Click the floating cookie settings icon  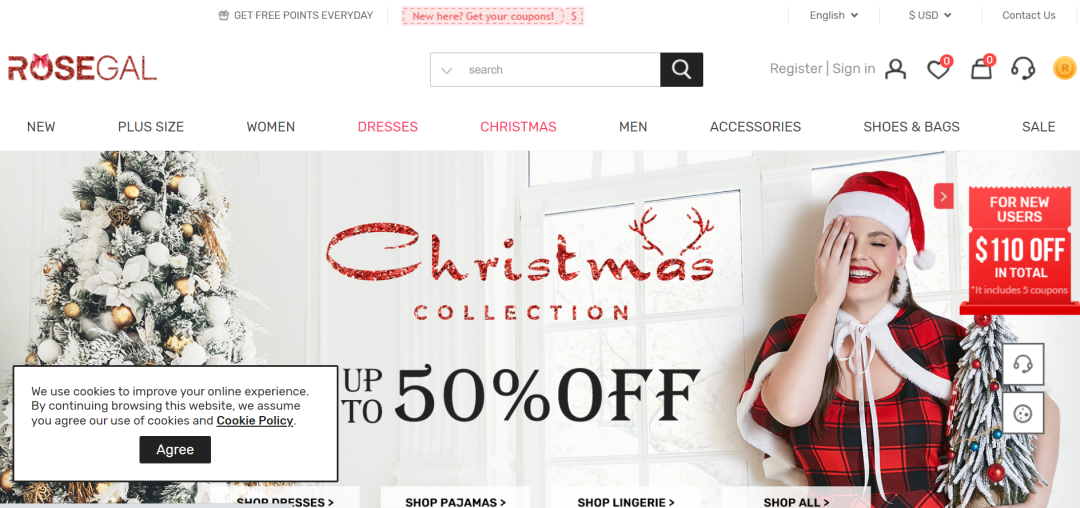(1023, 413)
